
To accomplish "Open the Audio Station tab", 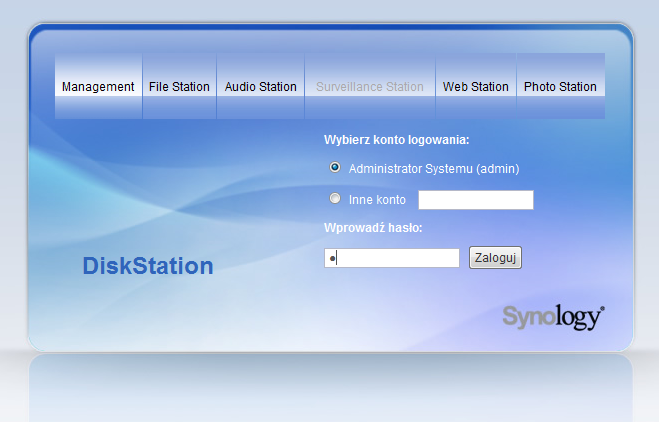I will [x=261, y=86].
